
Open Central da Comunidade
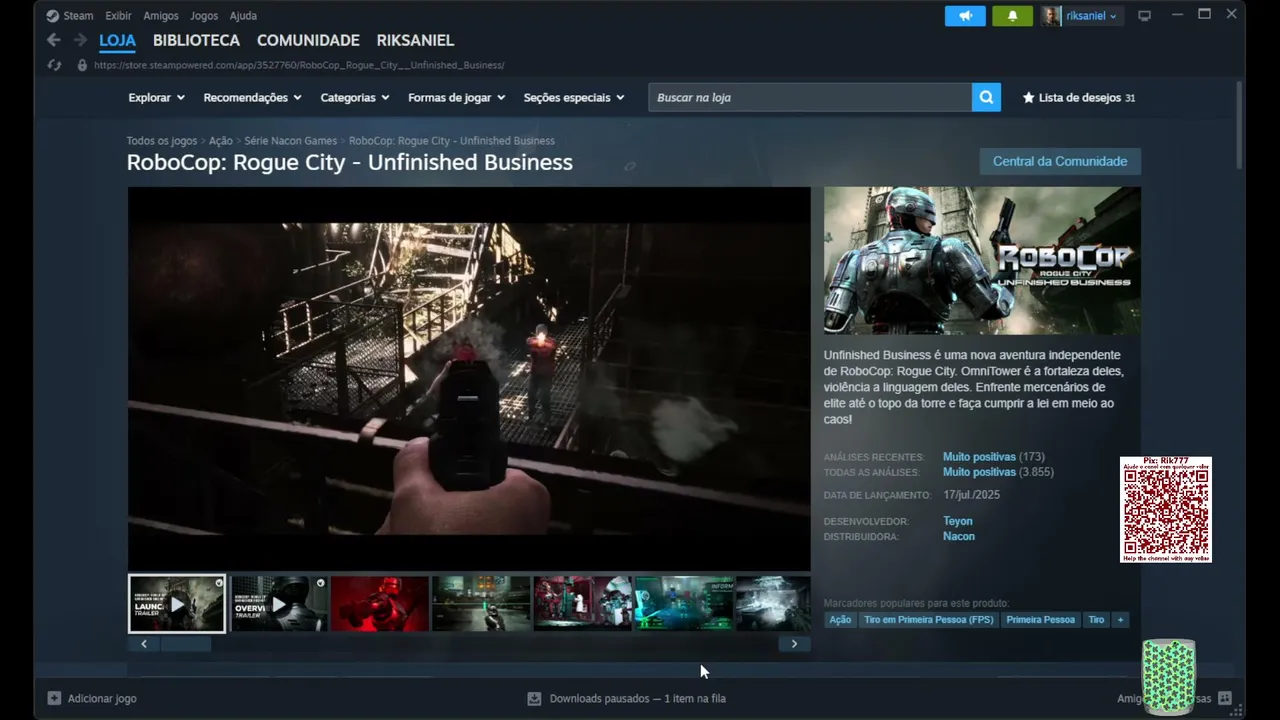pyautogui.click(x=1060, y=161)
